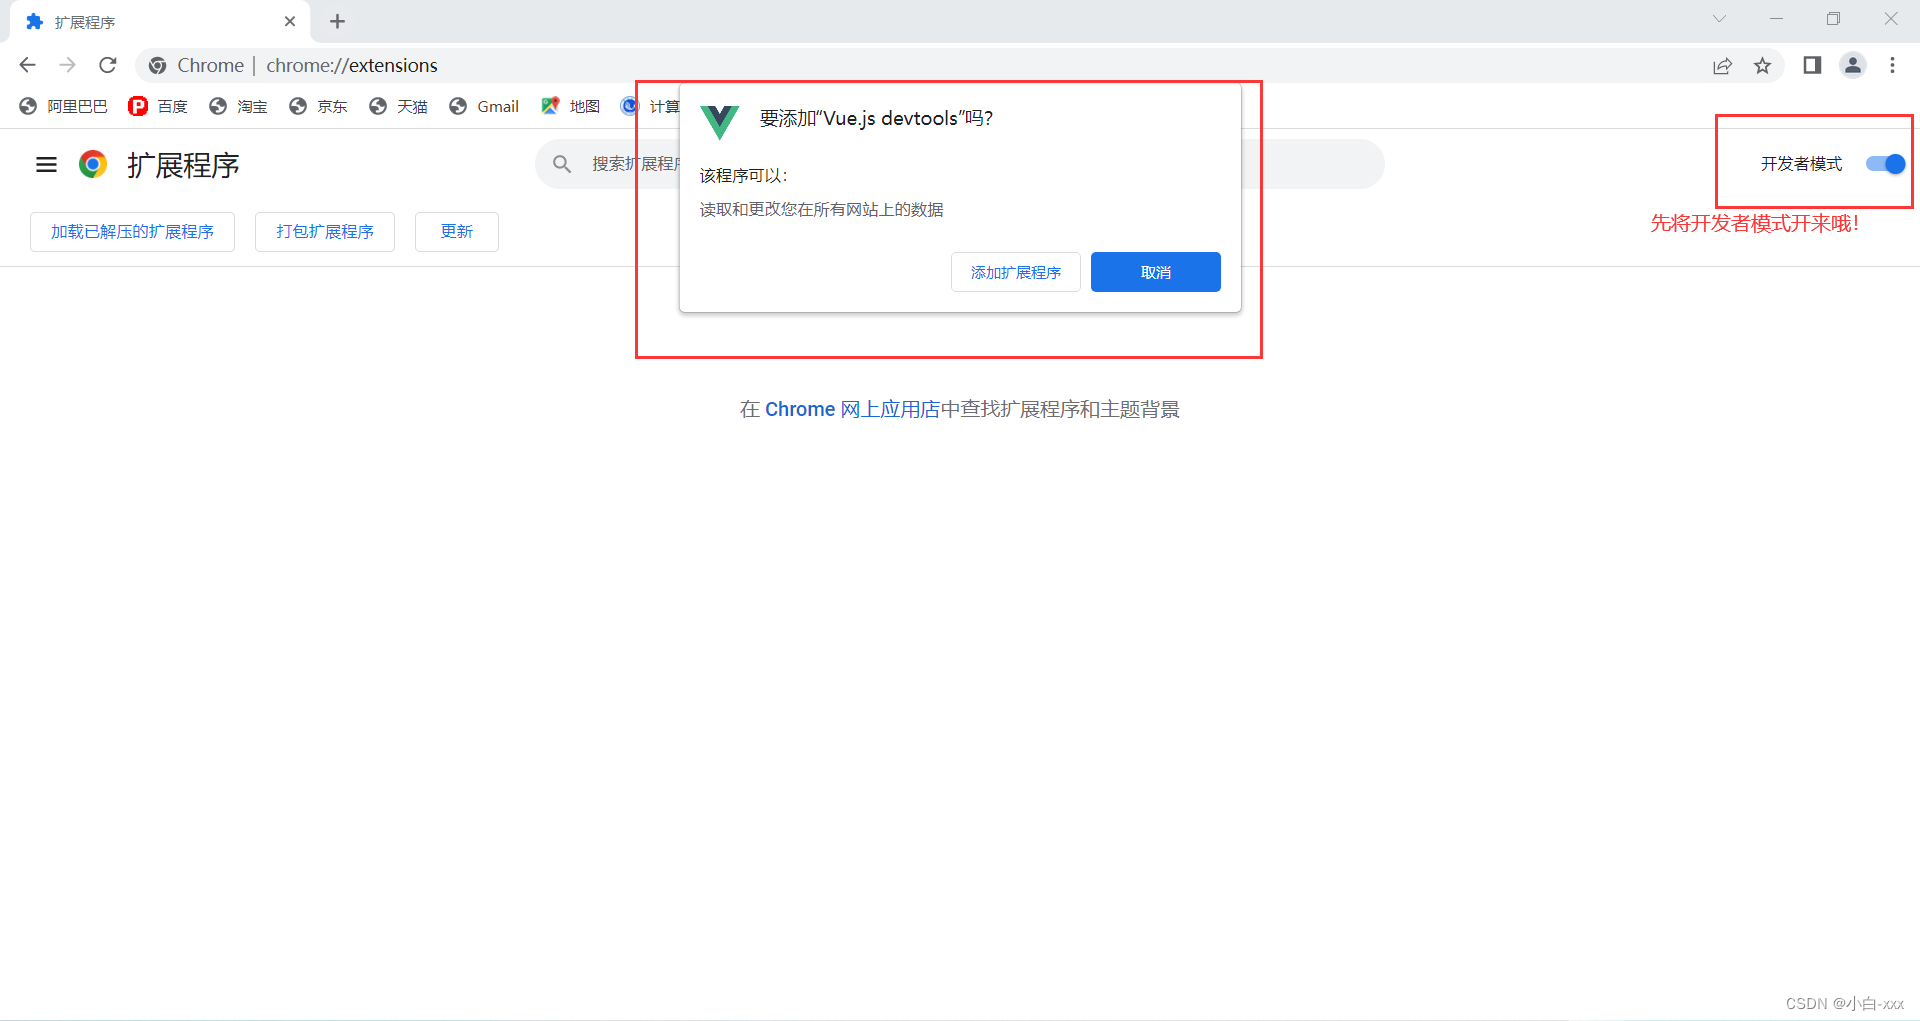
Task: Open the 淘宝 bookmark
Action: [x=238, y=106]
